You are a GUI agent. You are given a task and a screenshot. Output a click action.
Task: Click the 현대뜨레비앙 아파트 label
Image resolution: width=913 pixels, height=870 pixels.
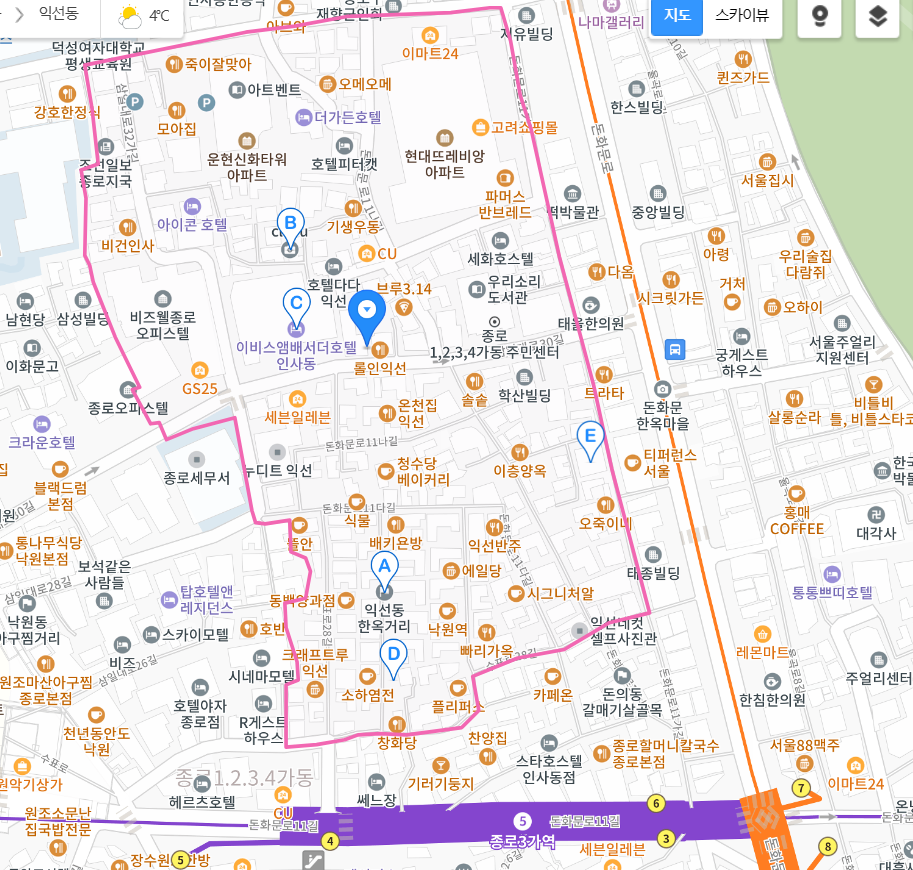[444, 164]
